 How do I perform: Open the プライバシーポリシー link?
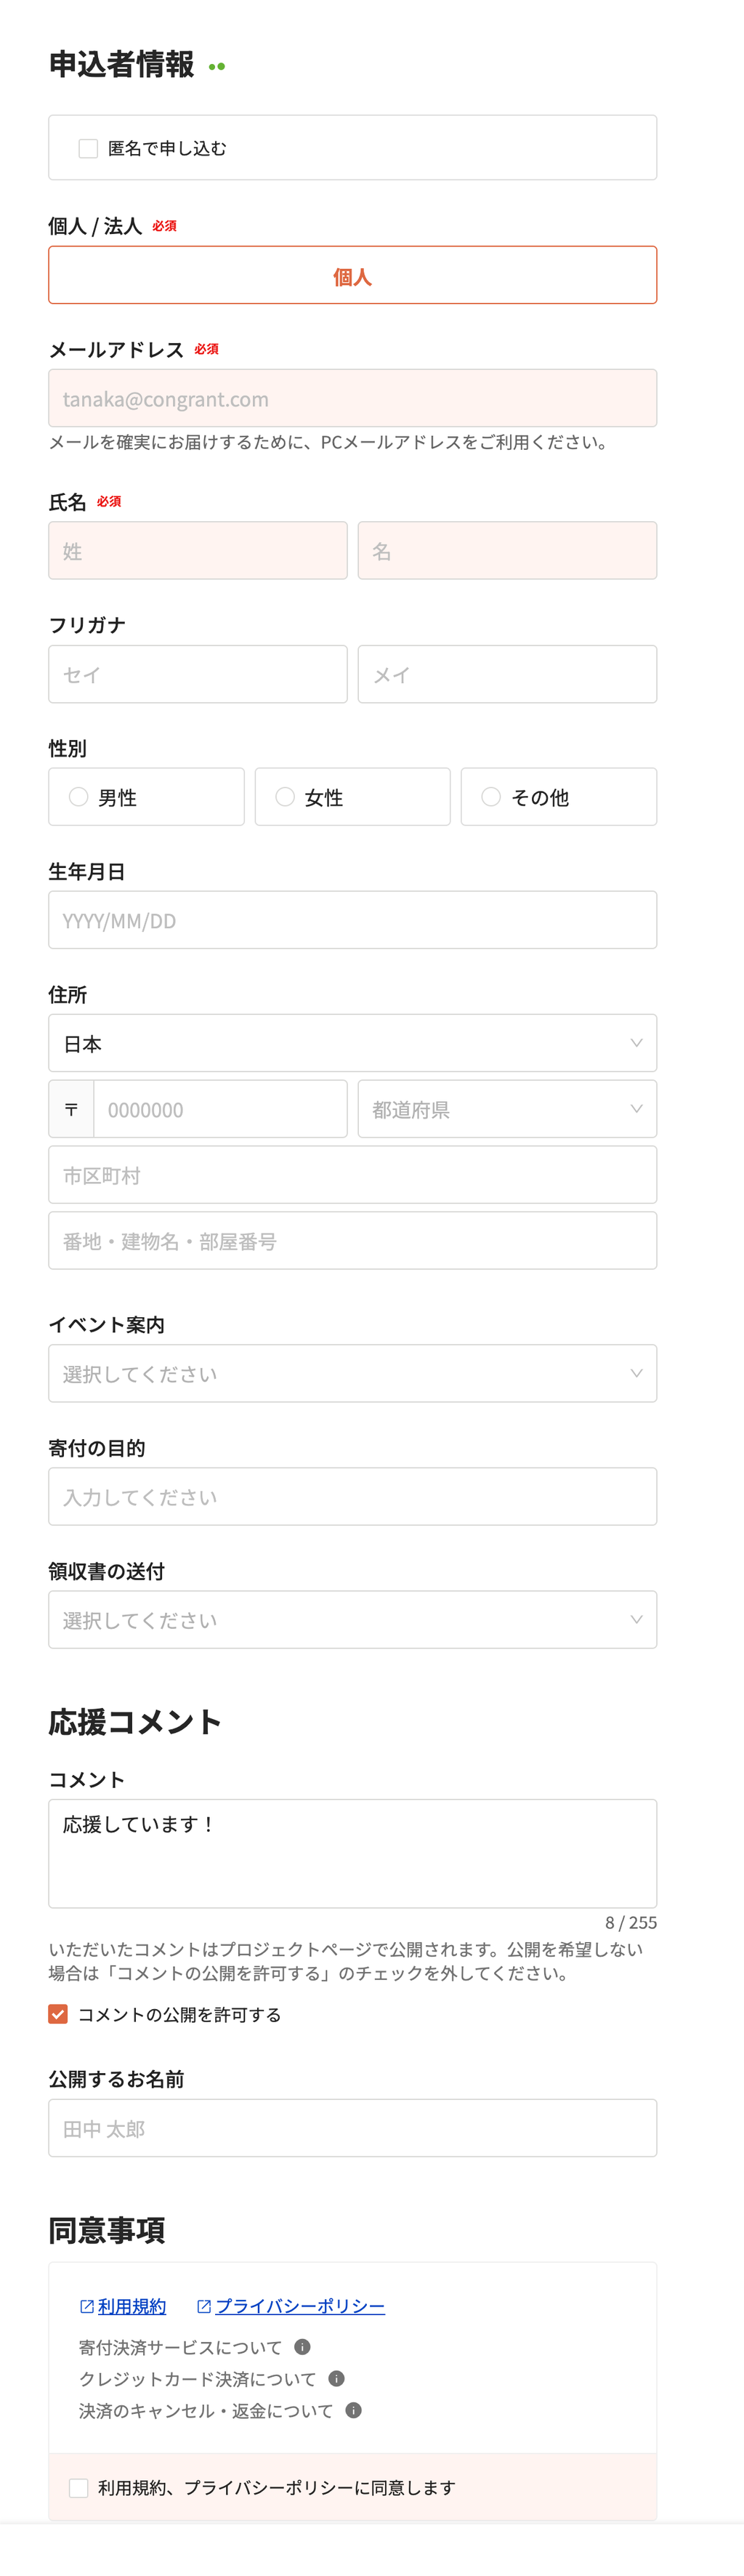point(300,2306)
